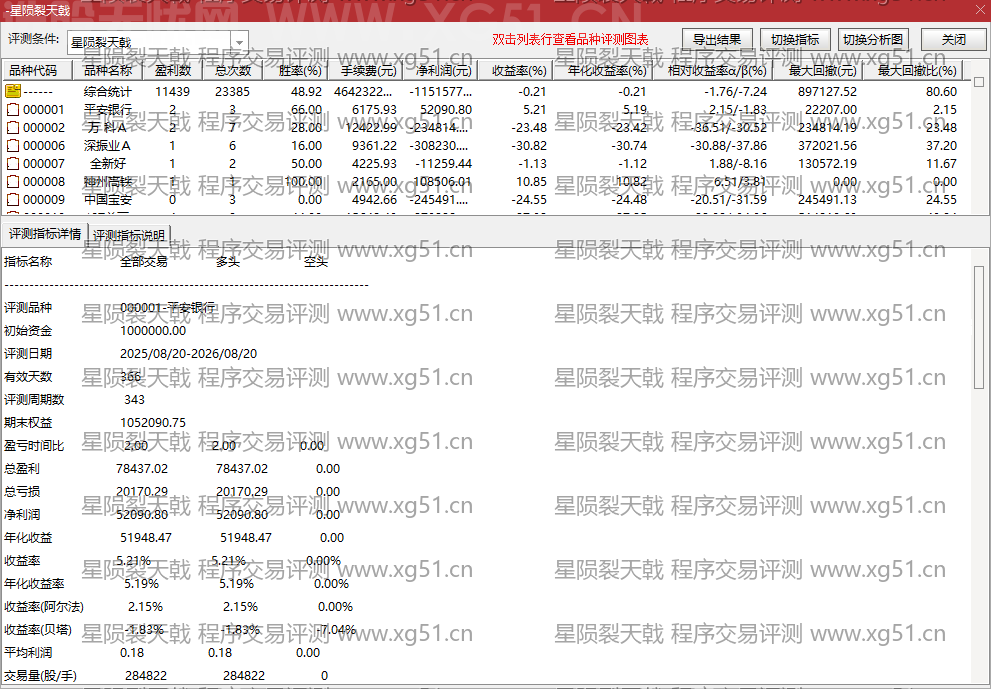The height and width of the screenshot is (689, 991).
Task: Sort by 品种名称 column header
Action: [109, 70]
